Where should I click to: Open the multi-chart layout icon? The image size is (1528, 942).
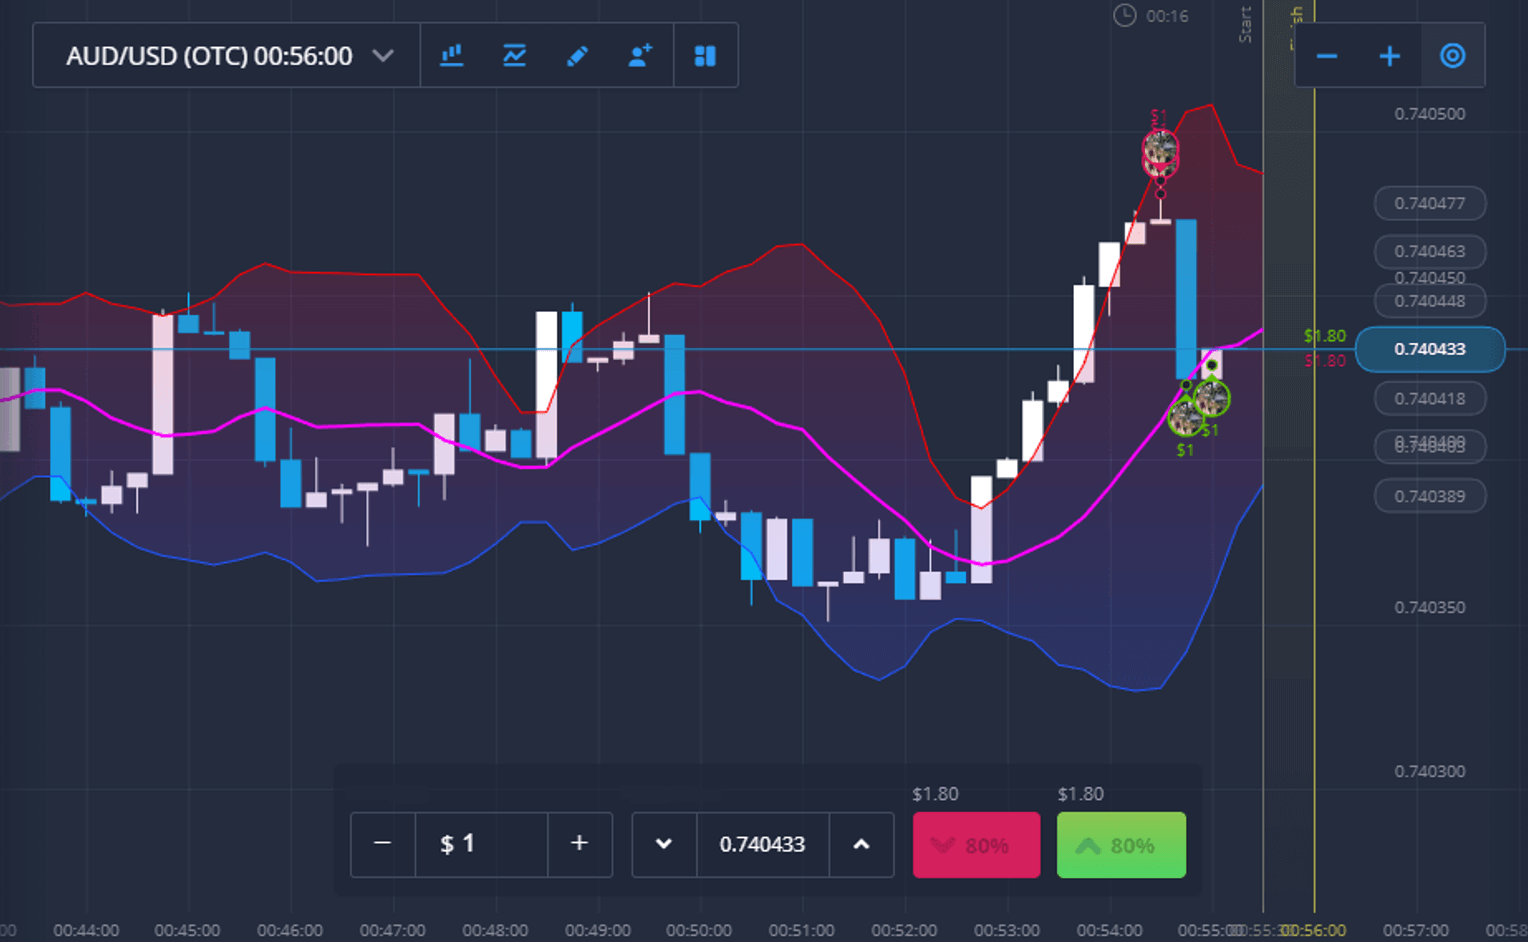705,56
